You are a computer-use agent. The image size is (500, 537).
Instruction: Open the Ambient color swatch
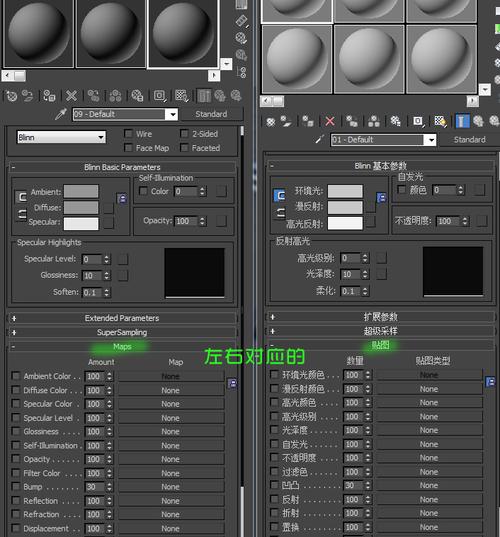[81, 191]
